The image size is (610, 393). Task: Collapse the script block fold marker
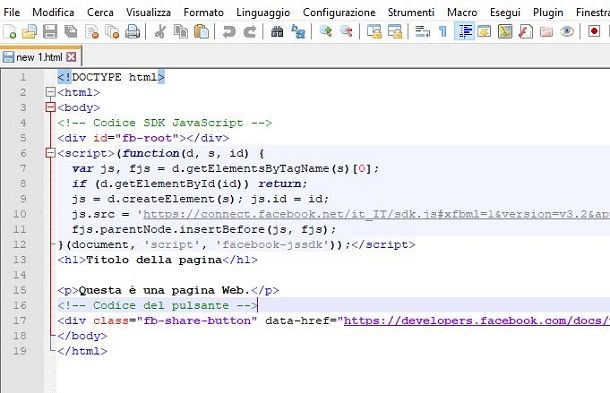51,153
